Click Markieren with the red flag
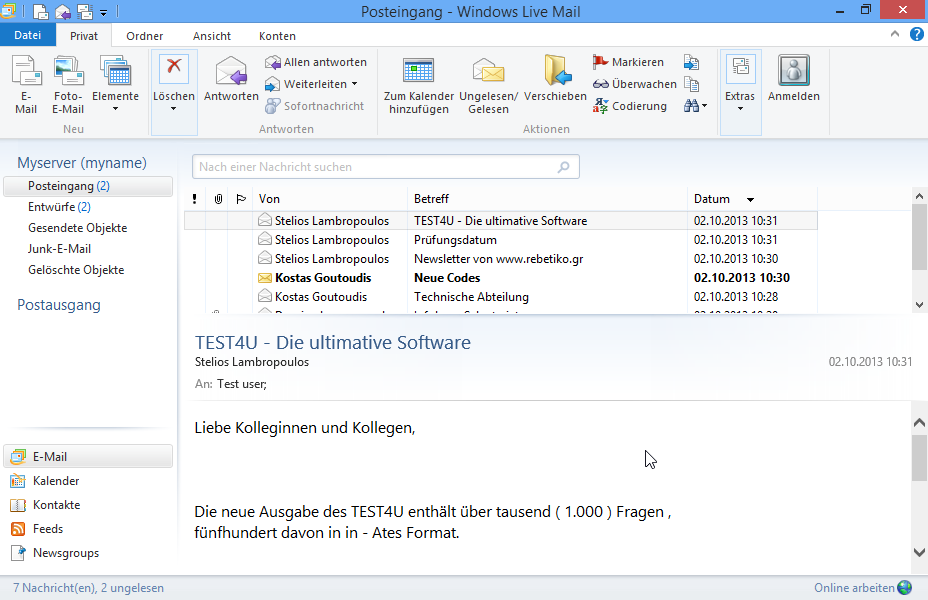The height and width of the screenshot is (600, 928). tap(628, 62)
